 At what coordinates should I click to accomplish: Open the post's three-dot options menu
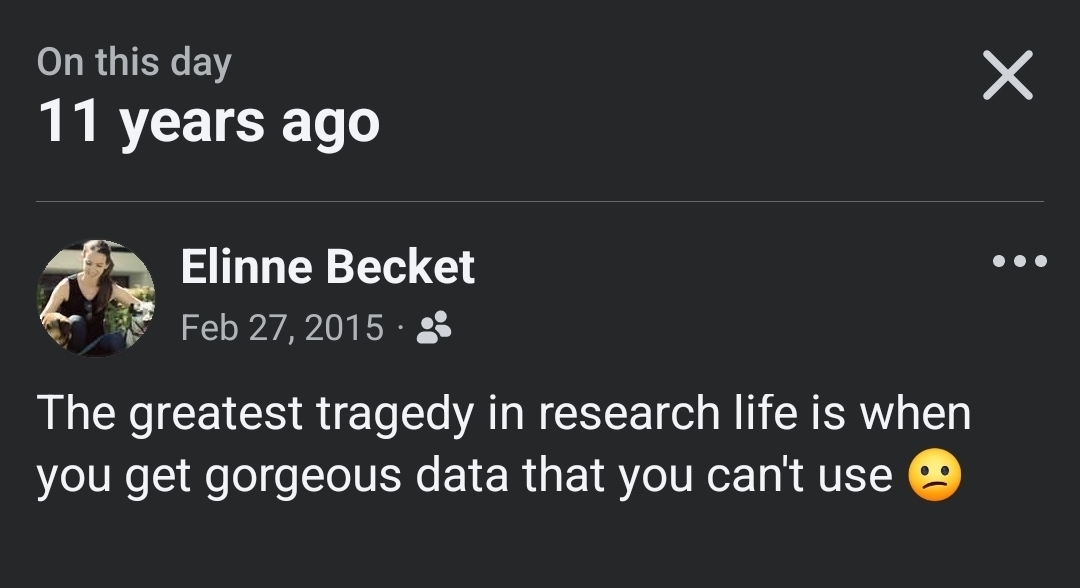click(x=1020, y=262)
